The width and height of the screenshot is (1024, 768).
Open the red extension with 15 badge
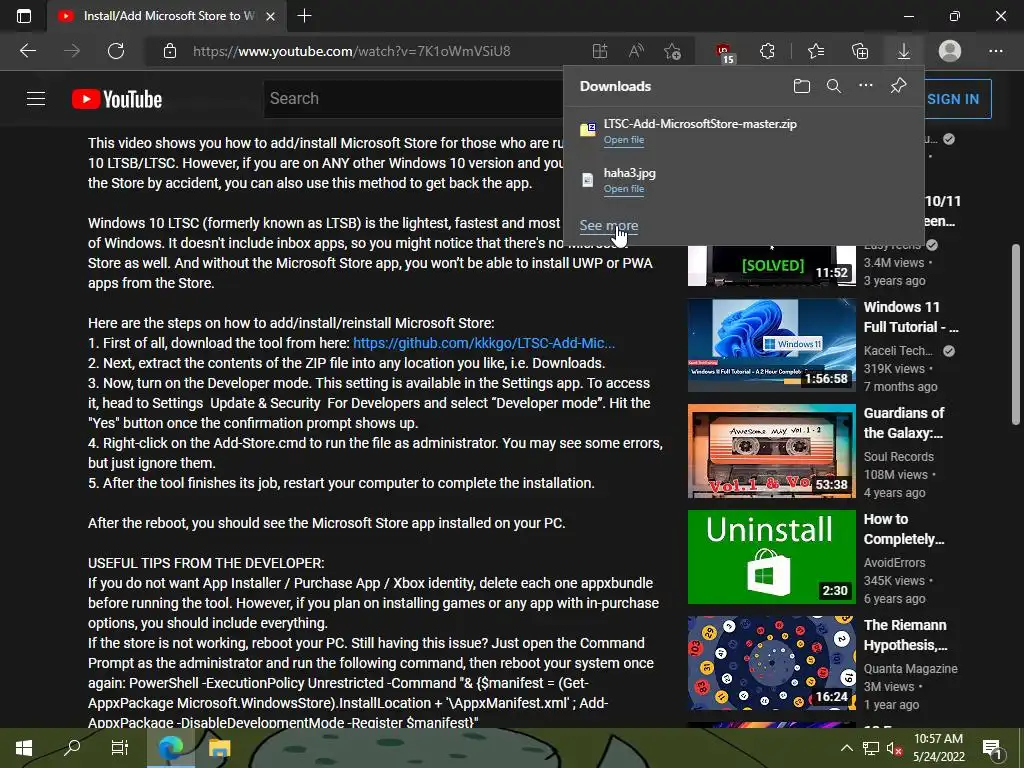tap(724, 52)
